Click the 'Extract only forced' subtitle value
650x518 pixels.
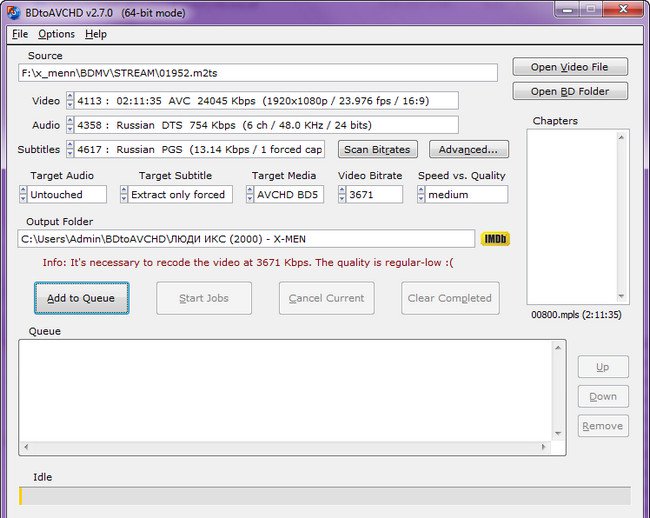tap(180, 194)
